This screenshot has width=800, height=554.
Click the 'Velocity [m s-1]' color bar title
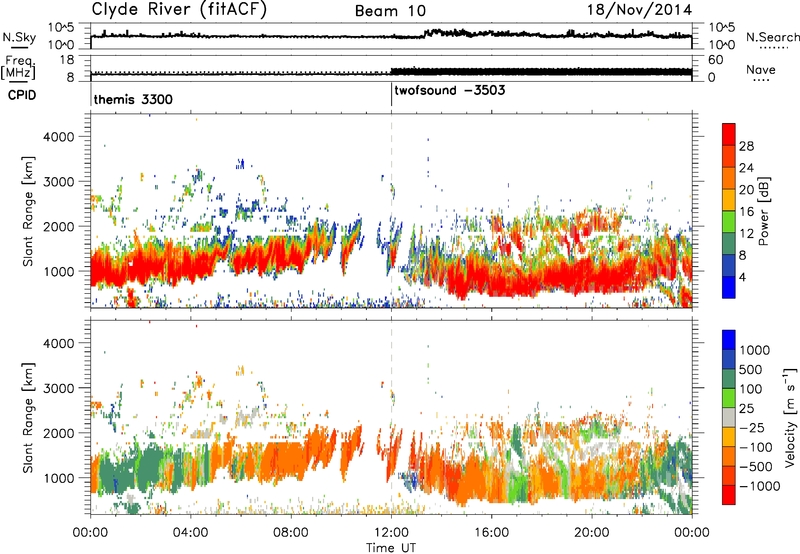790,417
